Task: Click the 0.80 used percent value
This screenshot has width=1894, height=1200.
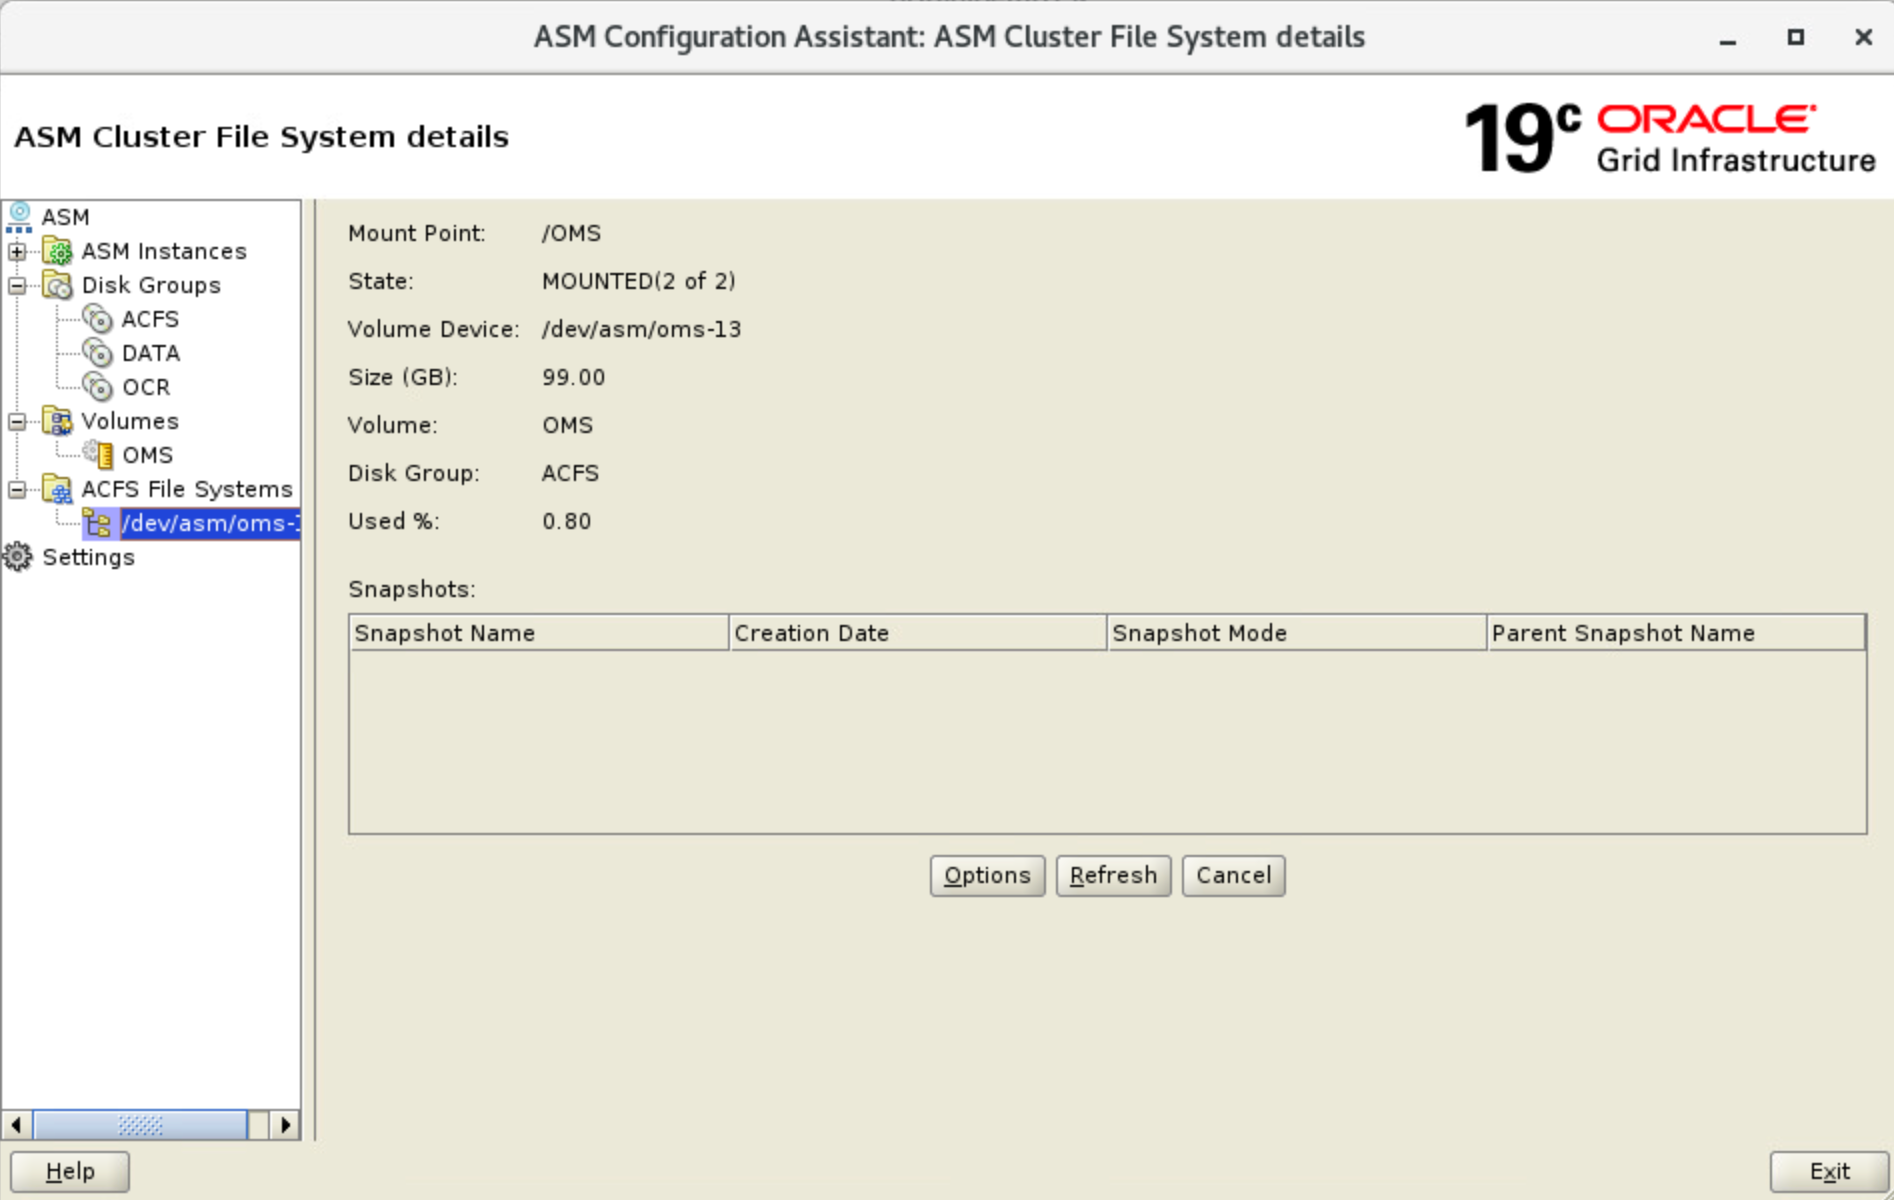Action: (566, 521)
